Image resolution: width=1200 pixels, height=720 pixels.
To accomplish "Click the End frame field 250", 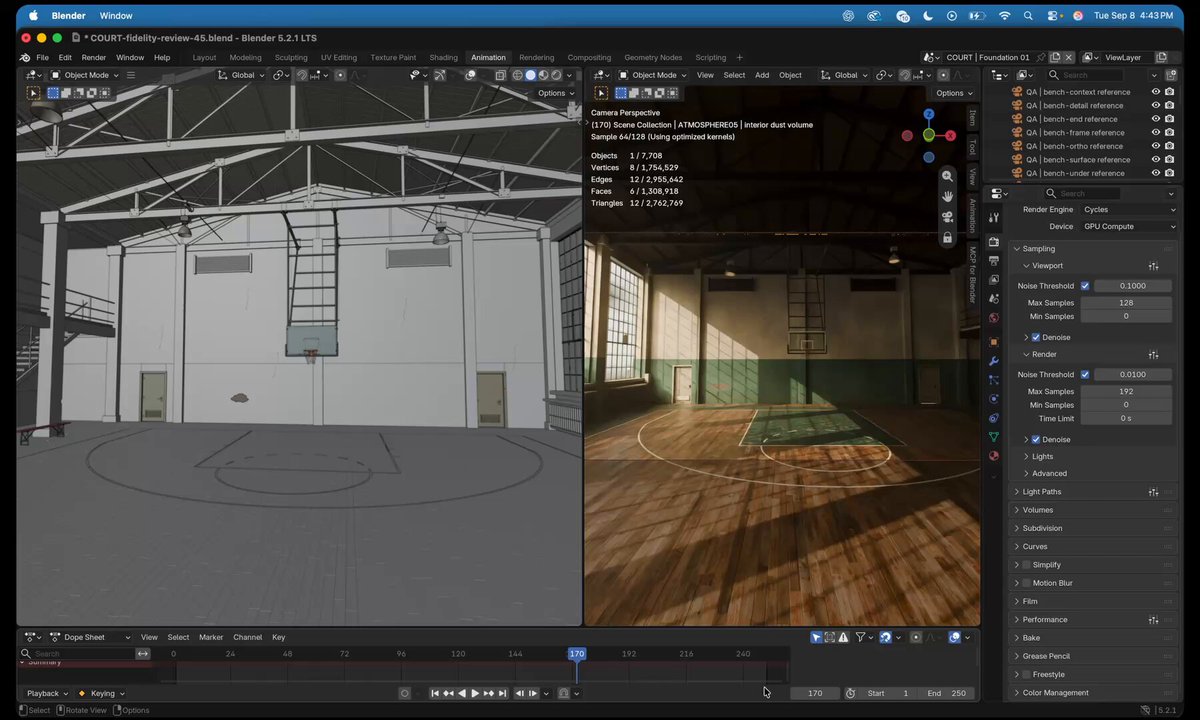I will 947,693.
